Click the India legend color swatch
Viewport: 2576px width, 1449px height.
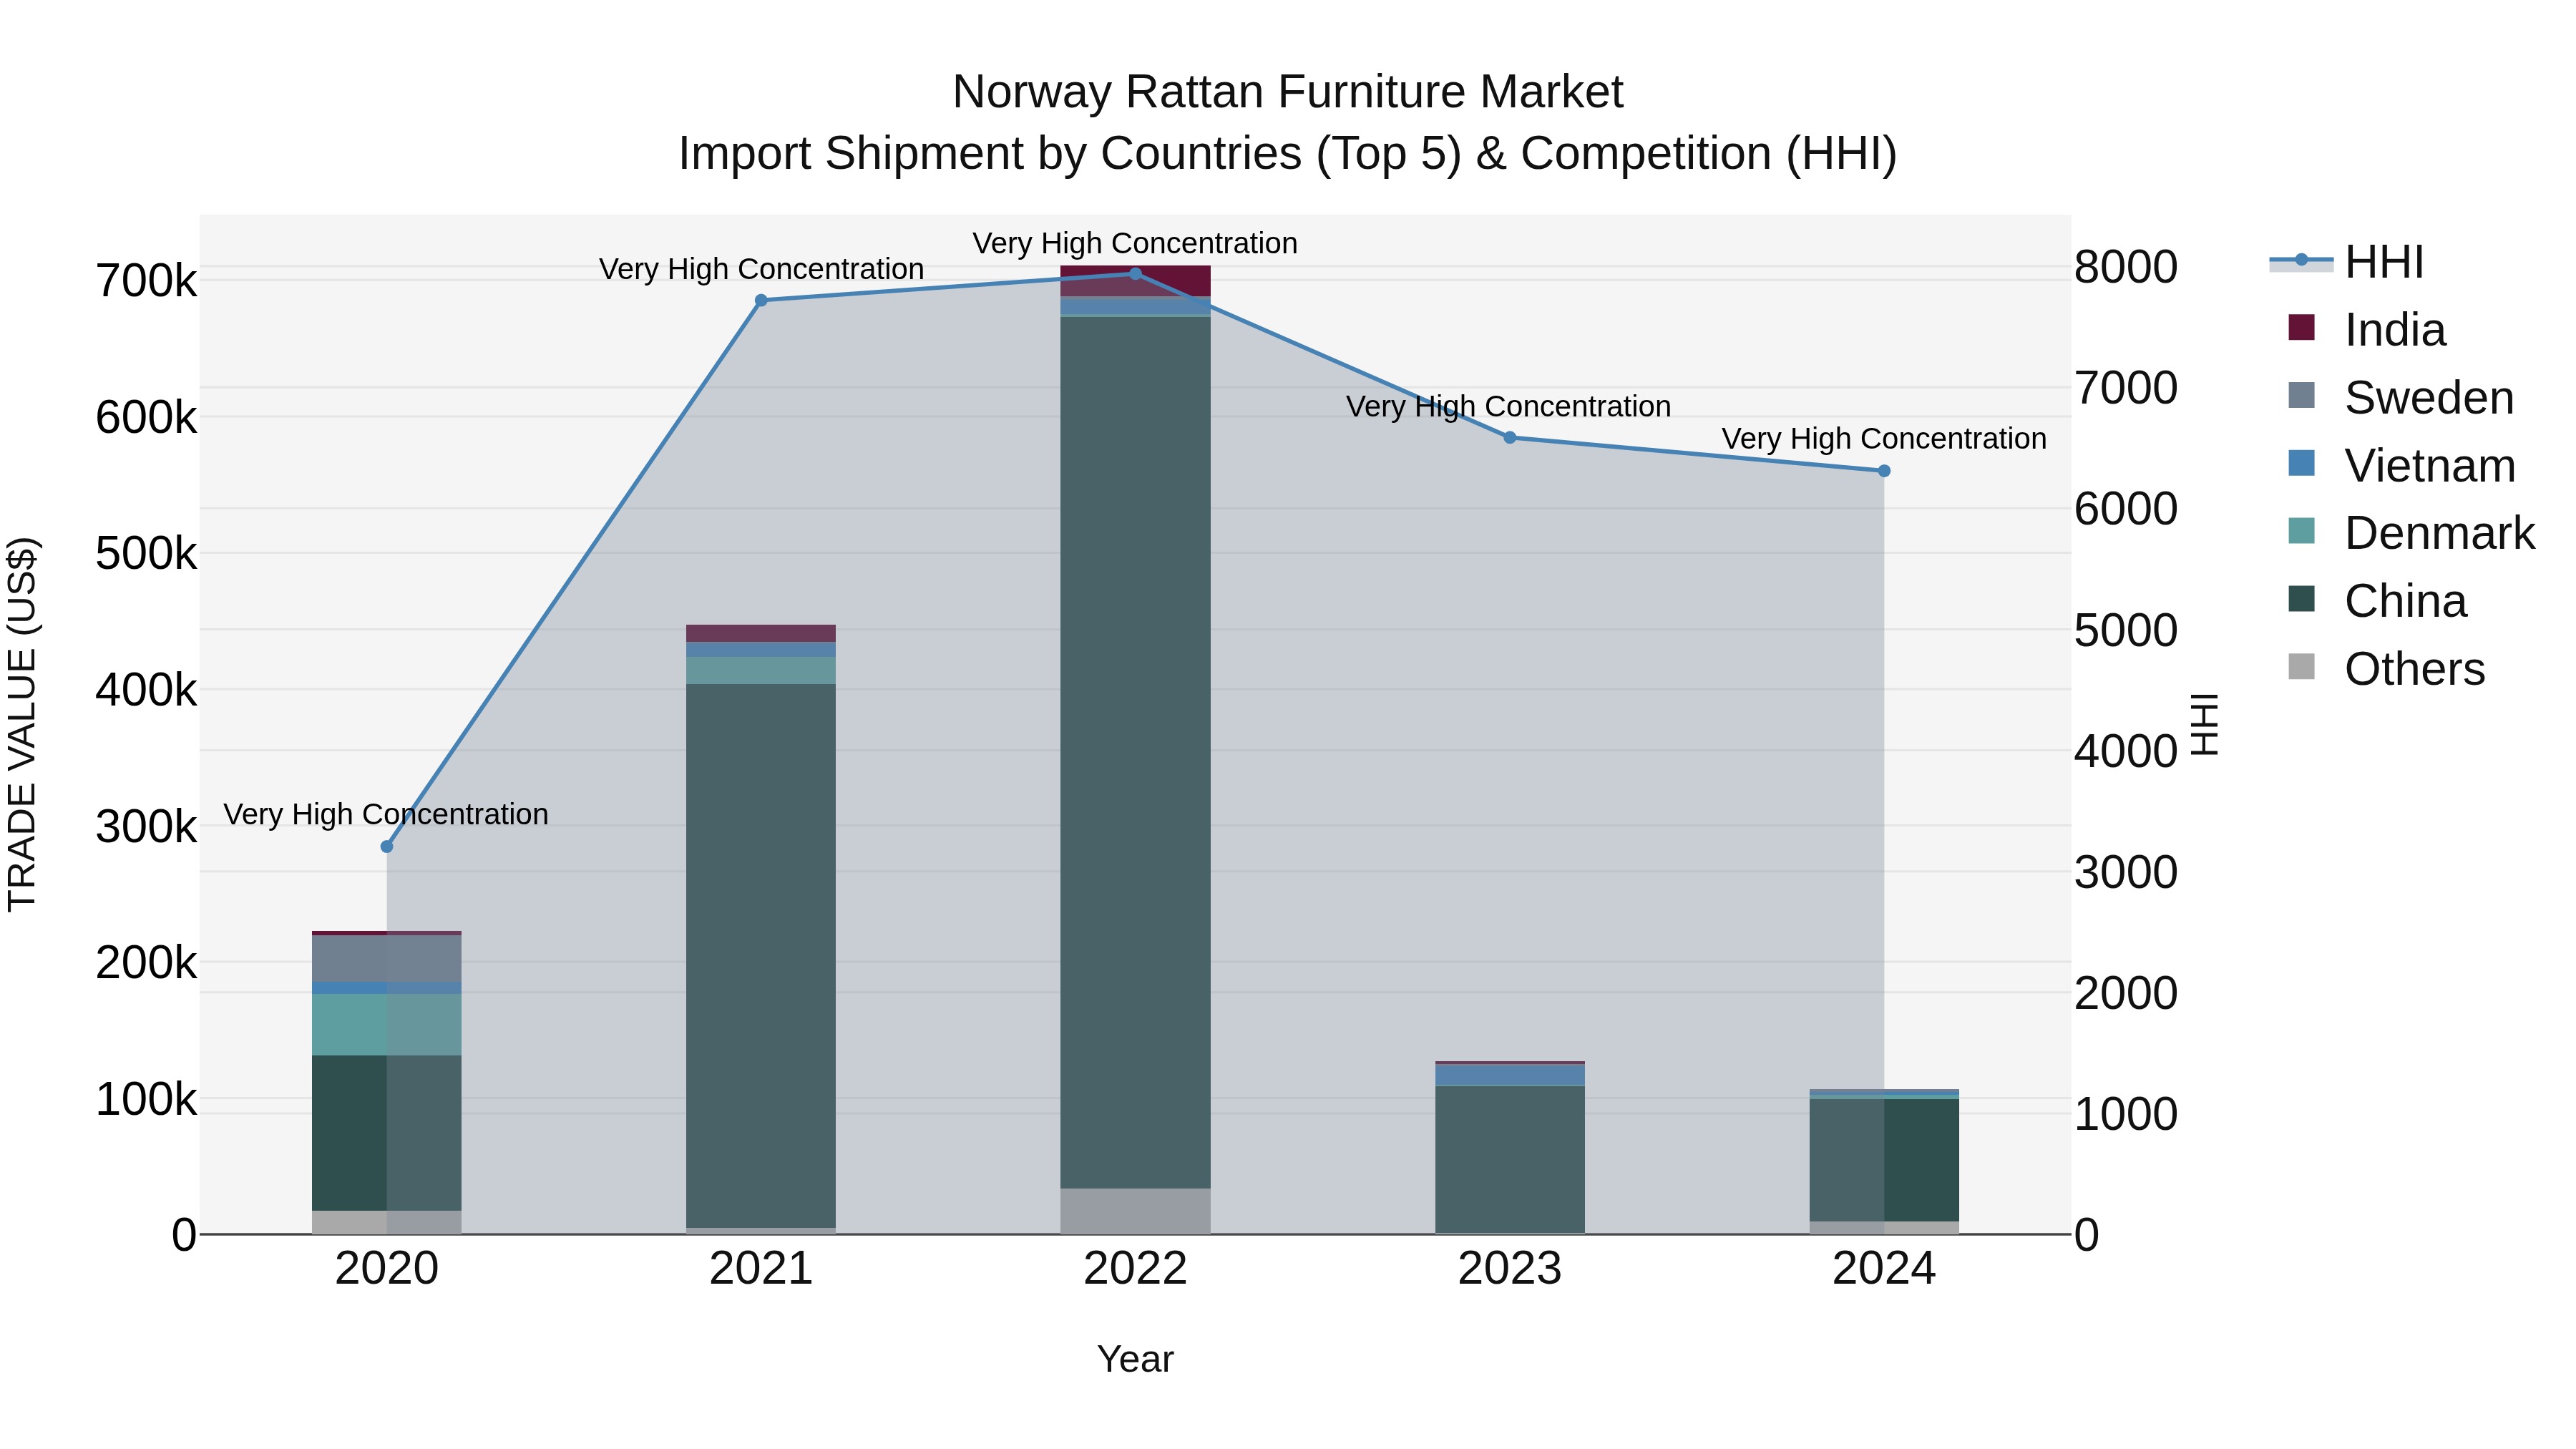(2301, 327)
